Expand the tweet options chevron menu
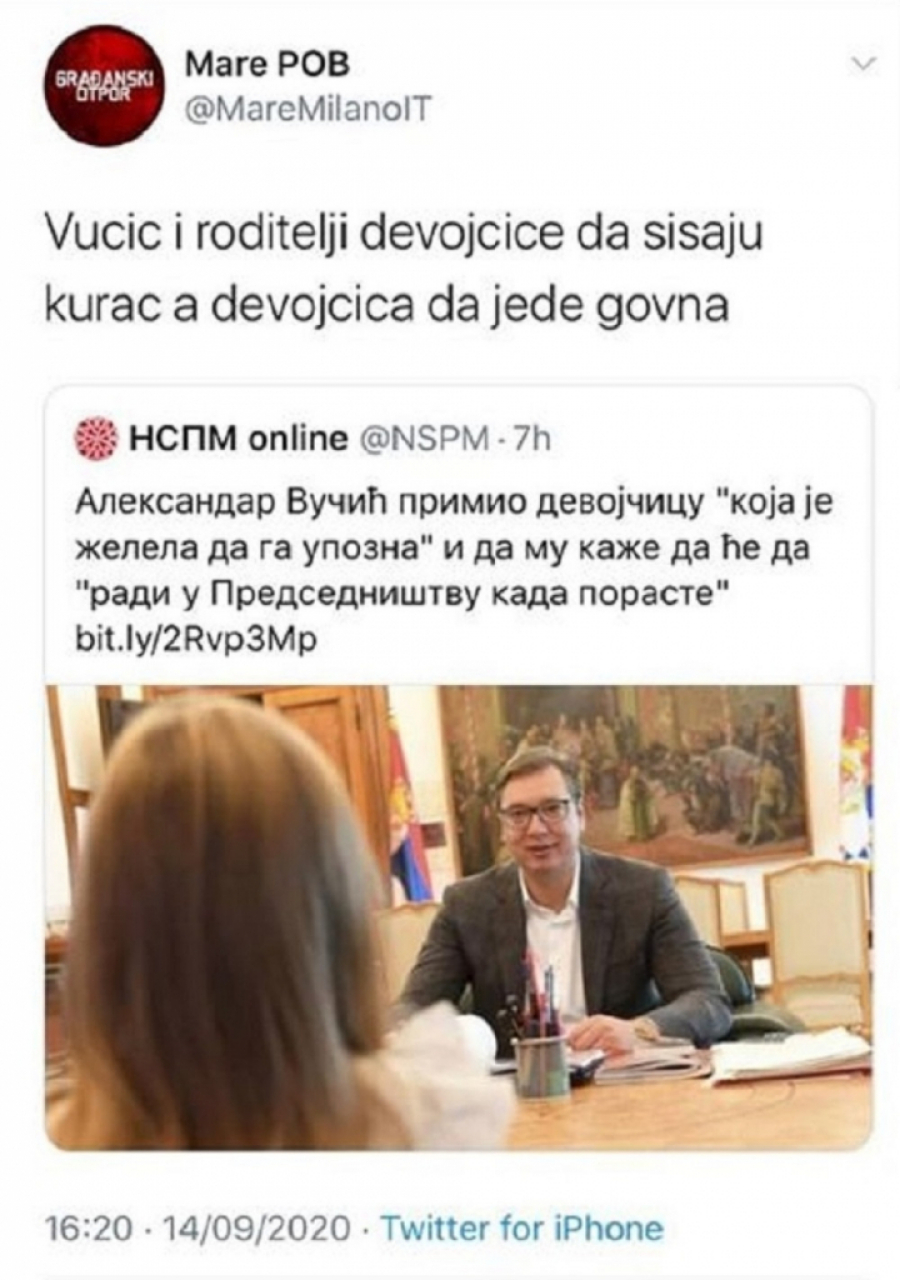This screenshot has width=900, height=1280. (x=862, y=64)
